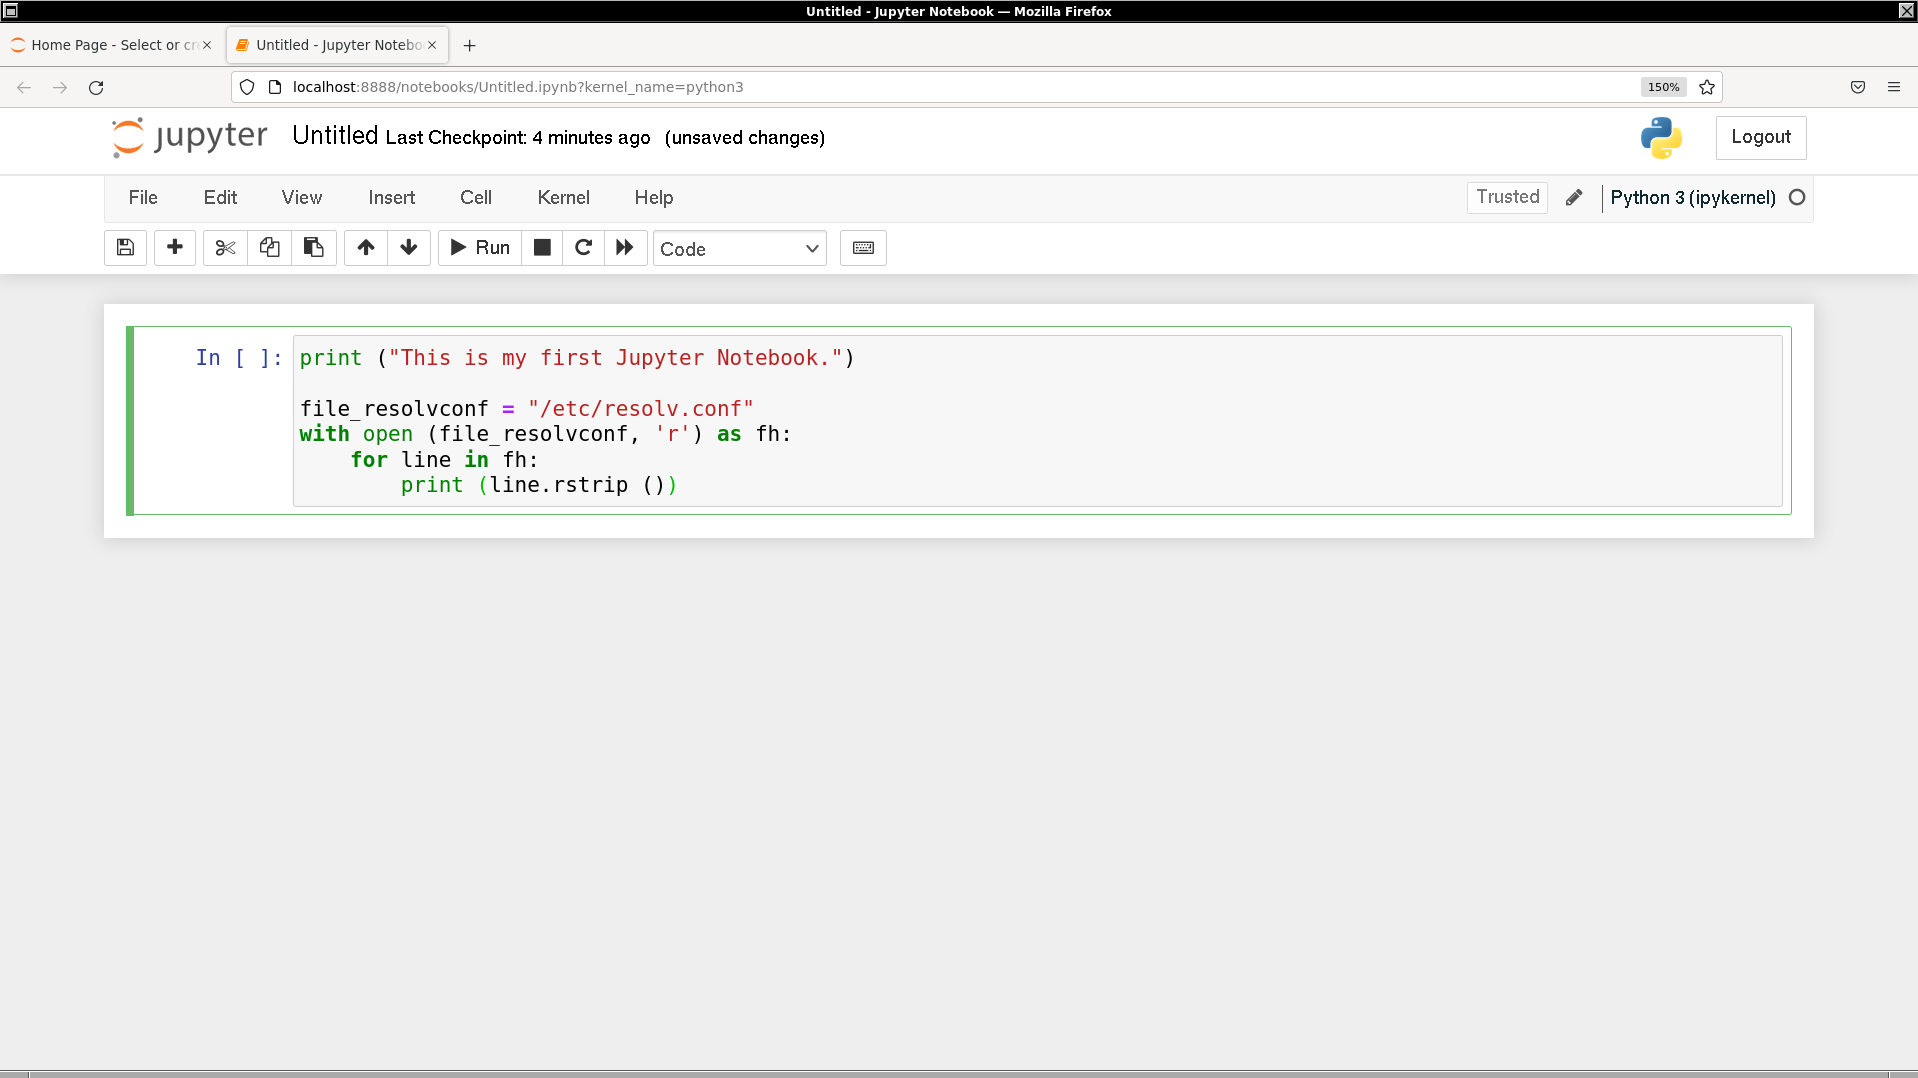
Task: Click the Logout button
Action: (x=1760, y=137)
